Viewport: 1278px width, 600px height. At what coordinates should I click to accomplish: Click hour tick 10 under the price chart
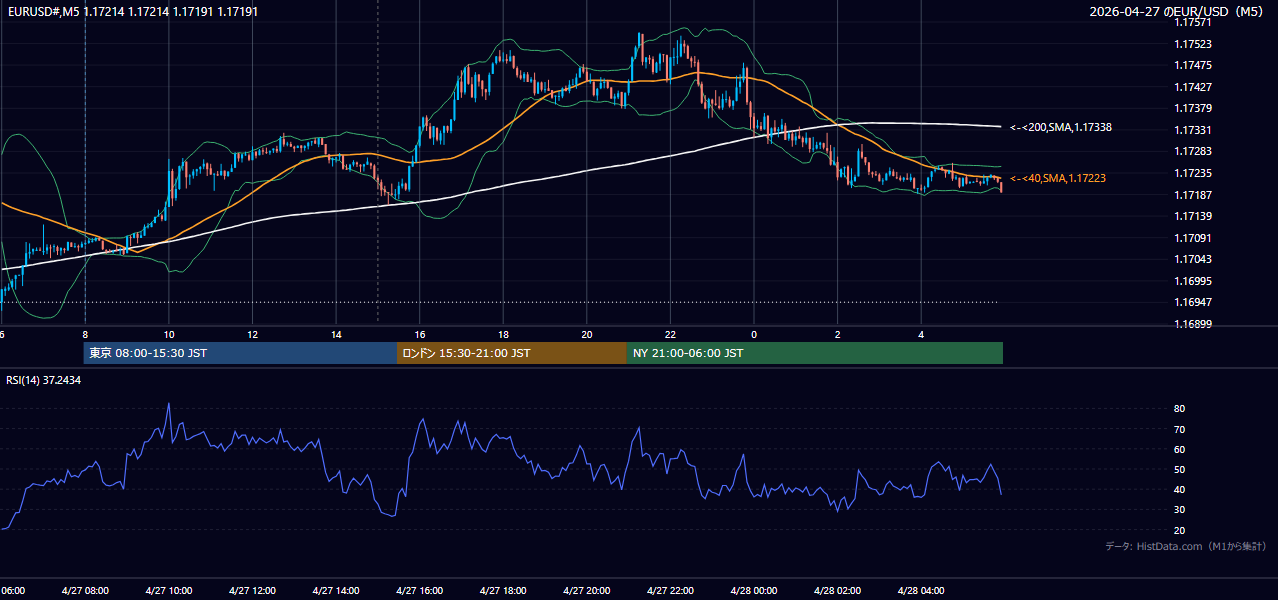coord(169,334)
